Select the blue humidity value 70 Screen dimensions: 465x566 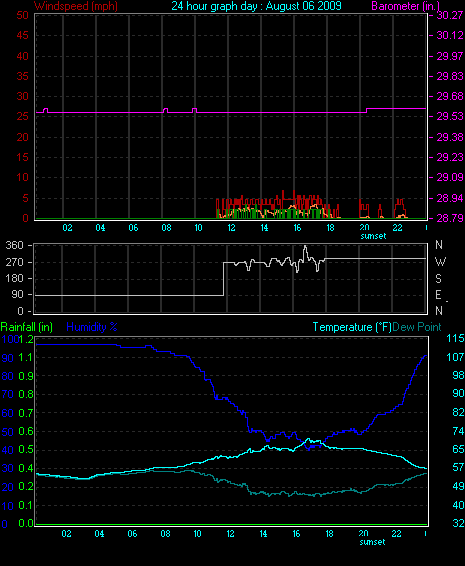coord(8,394)
